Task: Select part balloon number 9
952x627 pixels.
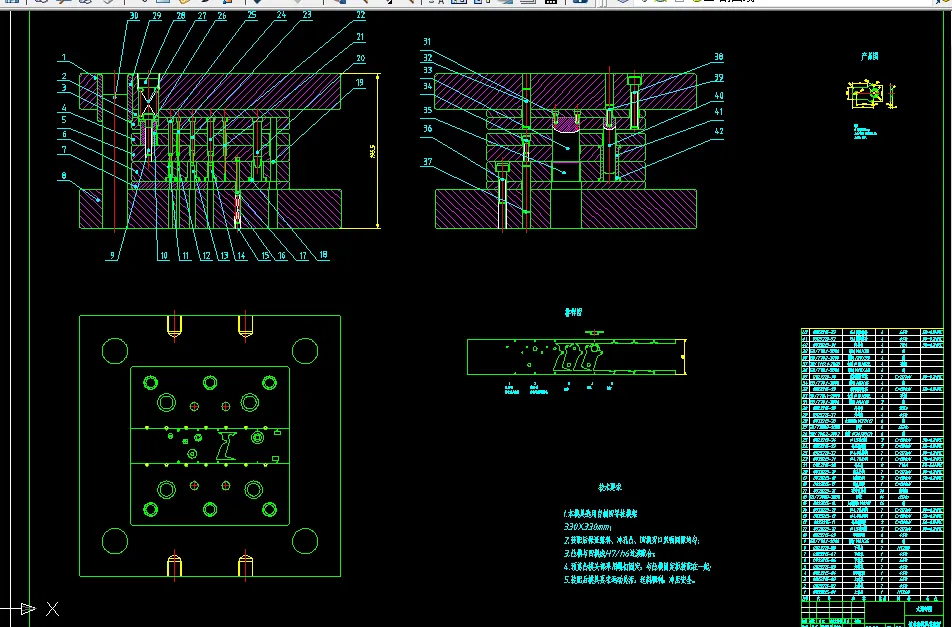Action: pos(112,256)
